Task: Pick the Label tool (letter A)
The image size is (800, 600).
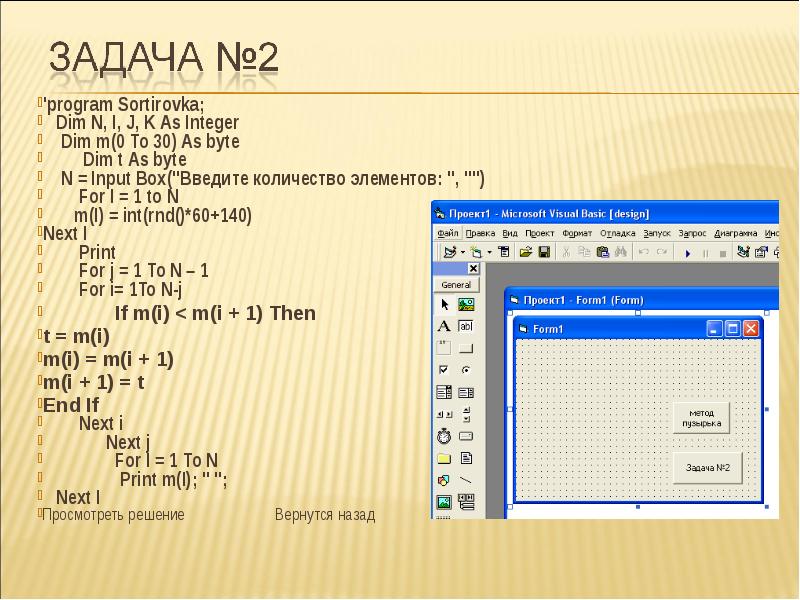Action: click(x=444, y=327)
